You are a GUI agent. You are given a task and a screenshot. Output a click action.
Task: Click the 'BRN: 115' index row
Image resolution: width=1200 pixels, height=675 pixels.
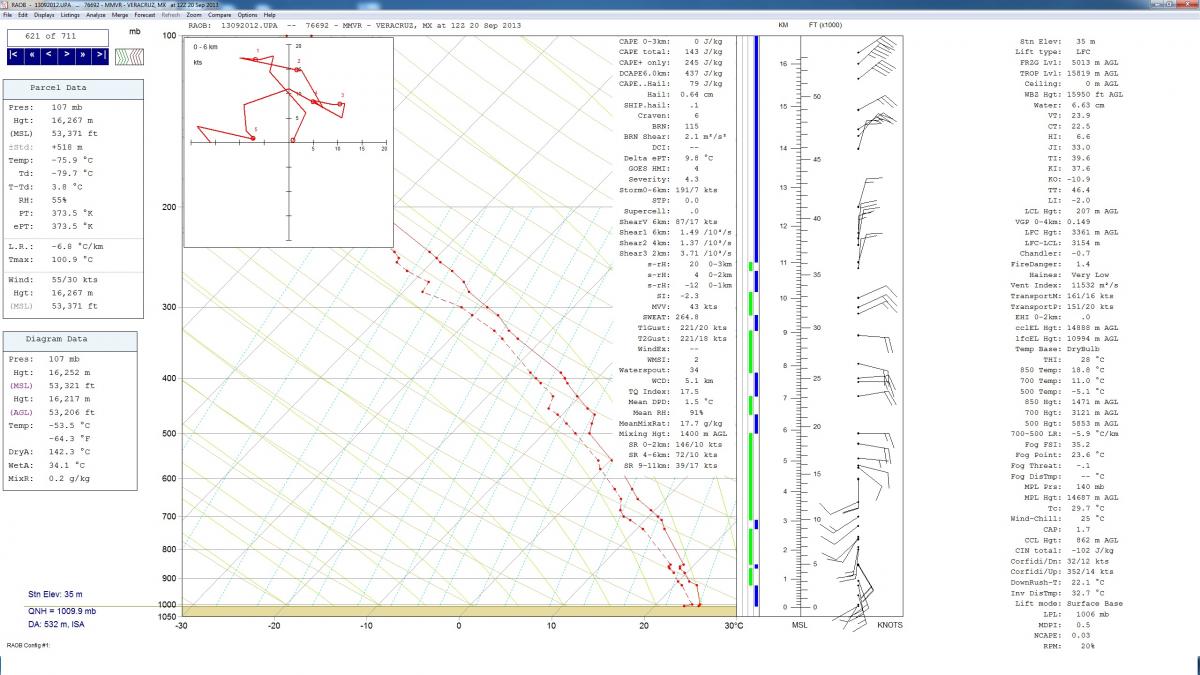(672, 126)
